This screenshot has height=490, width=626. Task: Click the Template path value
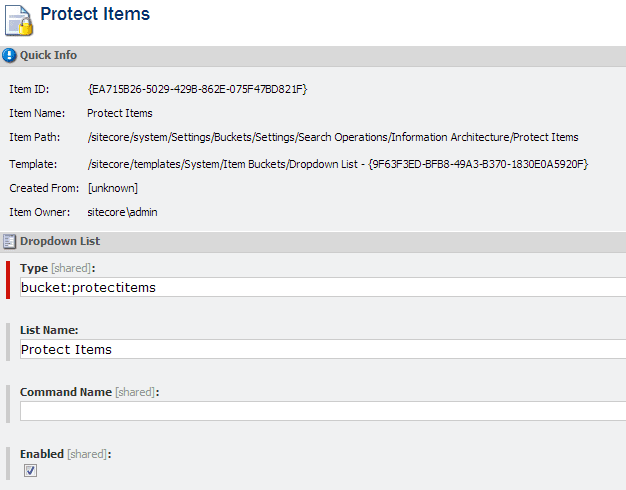(x=337, y=163)
